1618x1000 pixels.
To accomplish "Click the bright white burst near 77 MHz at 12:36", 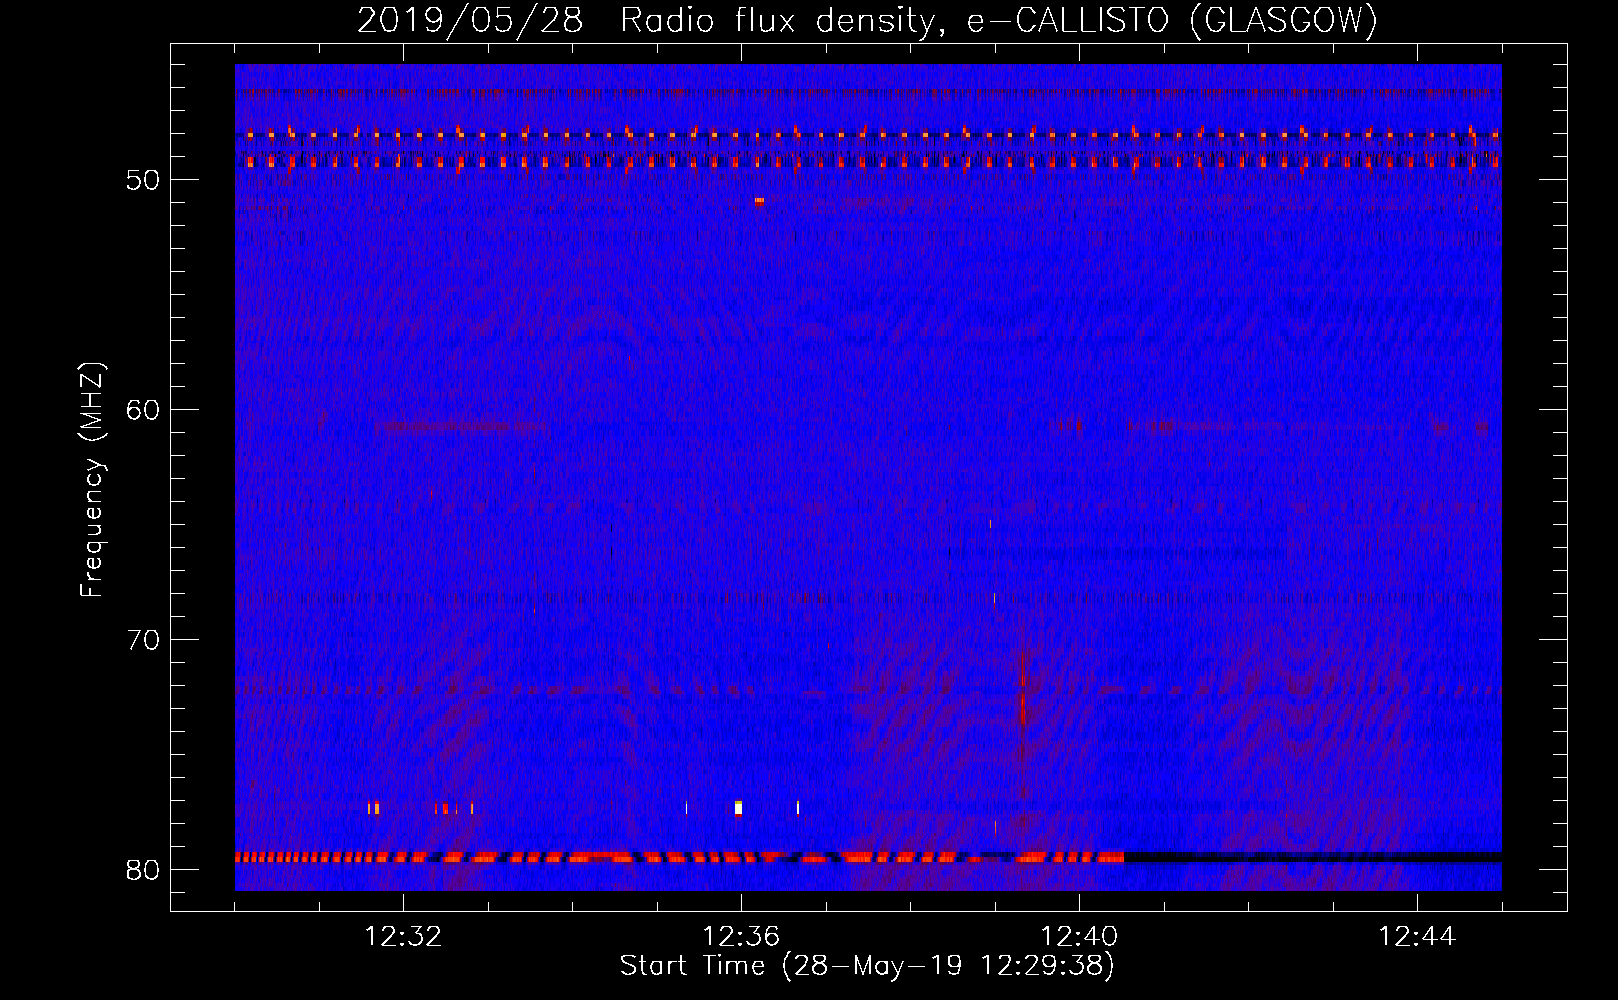I will coord(738,808).
